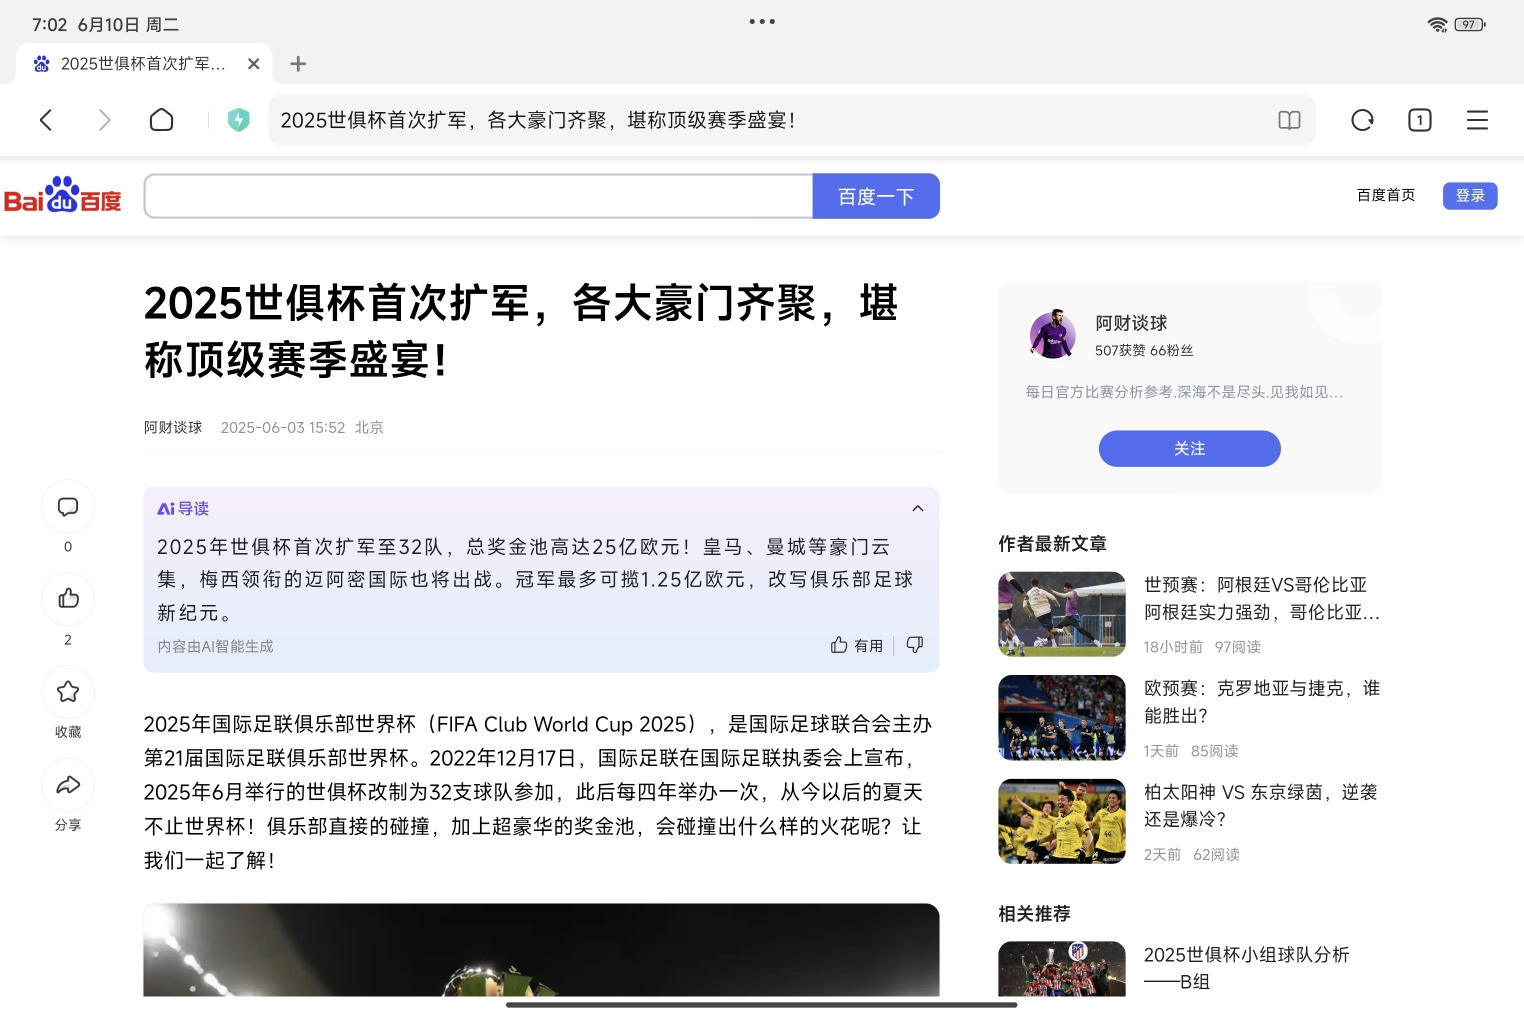This screenshot has height=1016, width=1524.
Task: Open the browser home page icon
Action: [x=161, y=120]
